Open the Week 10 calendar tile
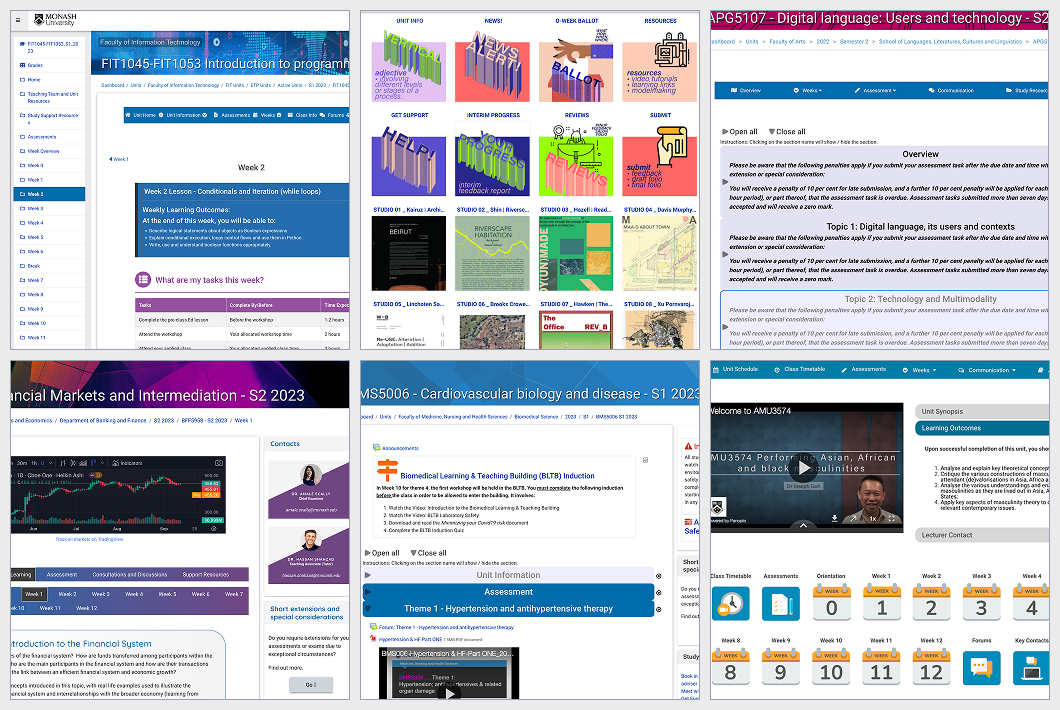 [832, 667]
